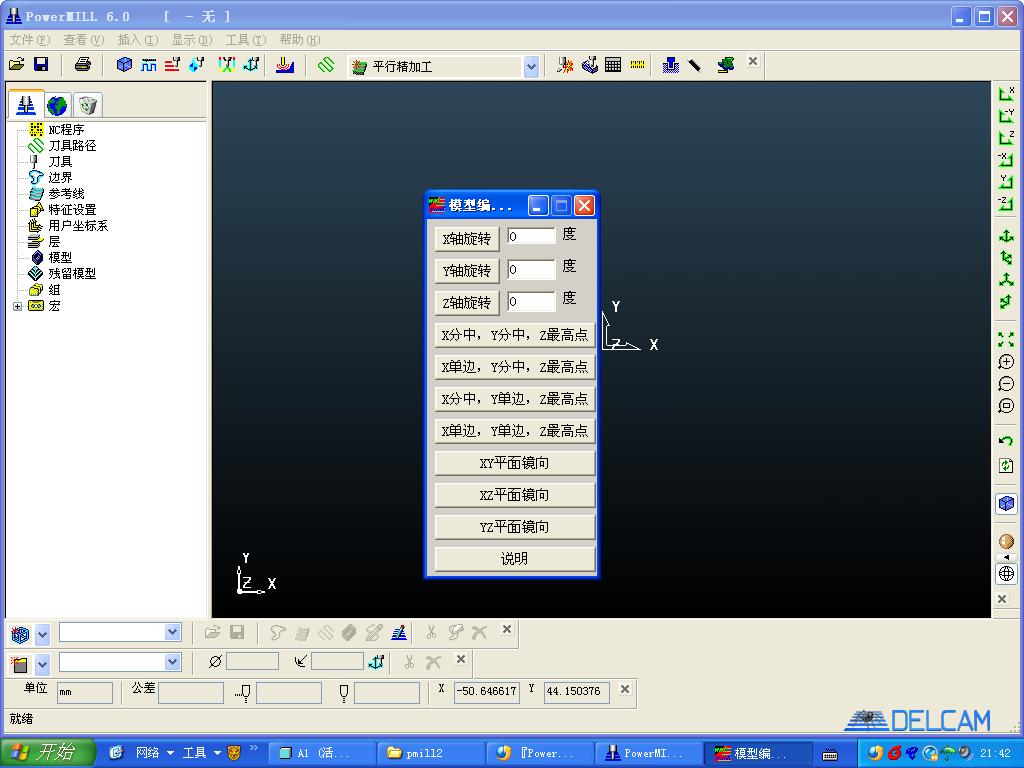Click the Windows 开始 start button

[x=48, y=752]
